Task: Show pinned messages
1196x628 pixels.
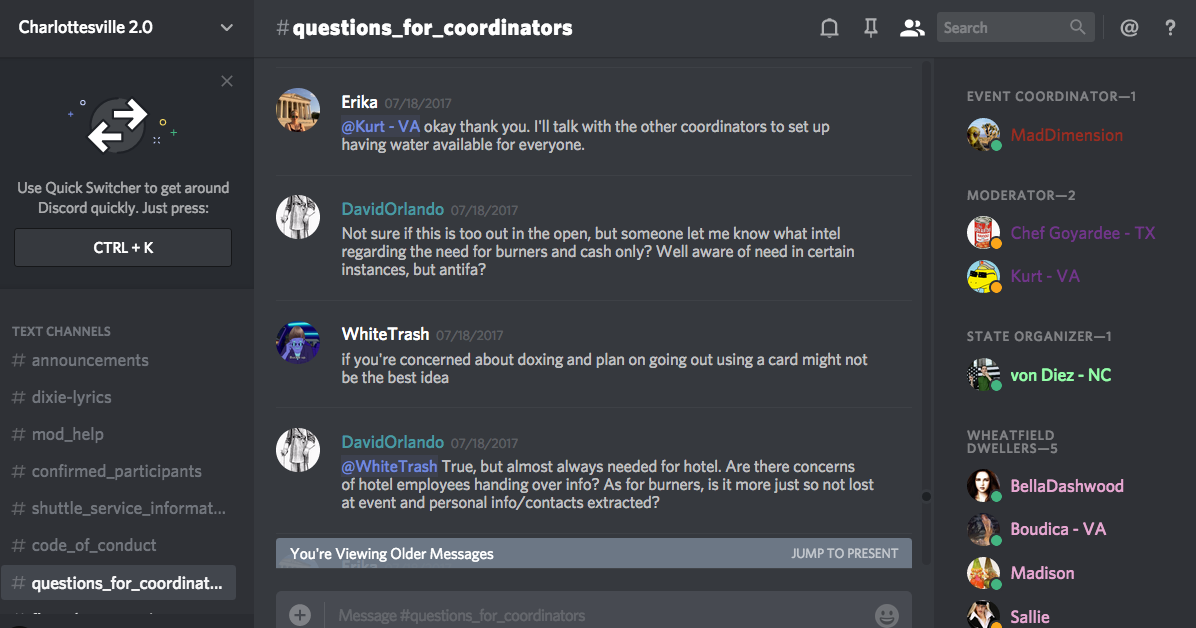Action: coord(871,28)
